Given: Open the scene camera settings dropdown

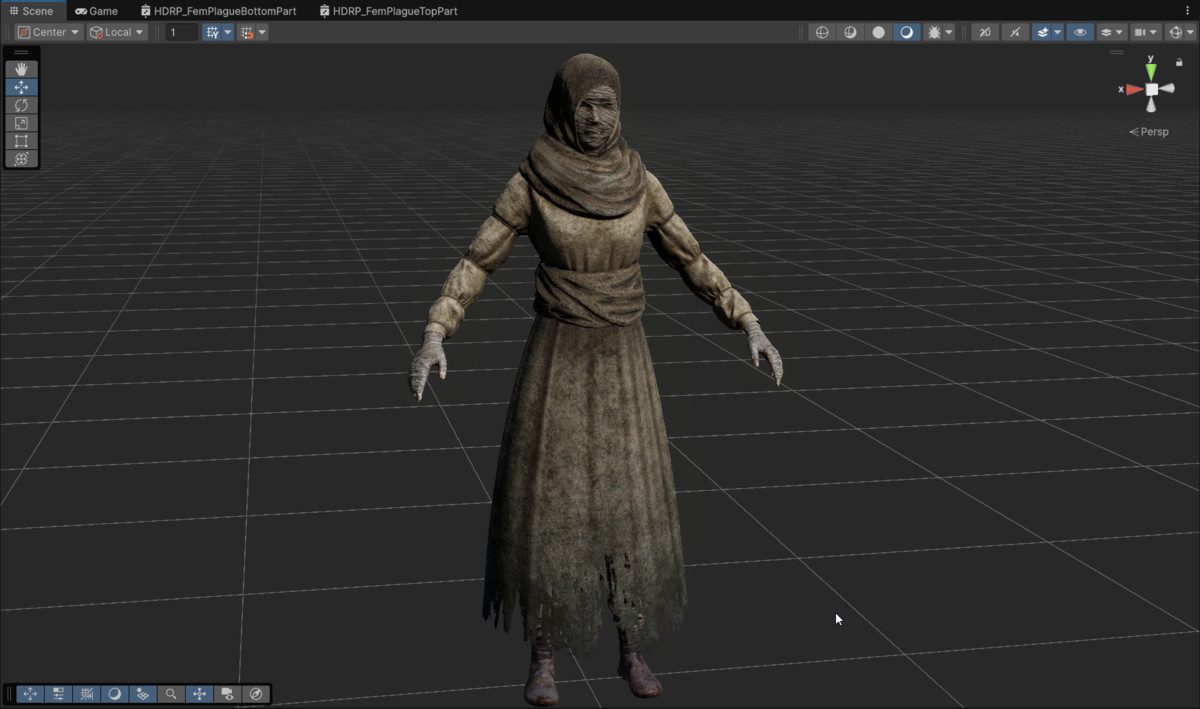Looking at the screenshot, I should click(x=1146, y=32).
